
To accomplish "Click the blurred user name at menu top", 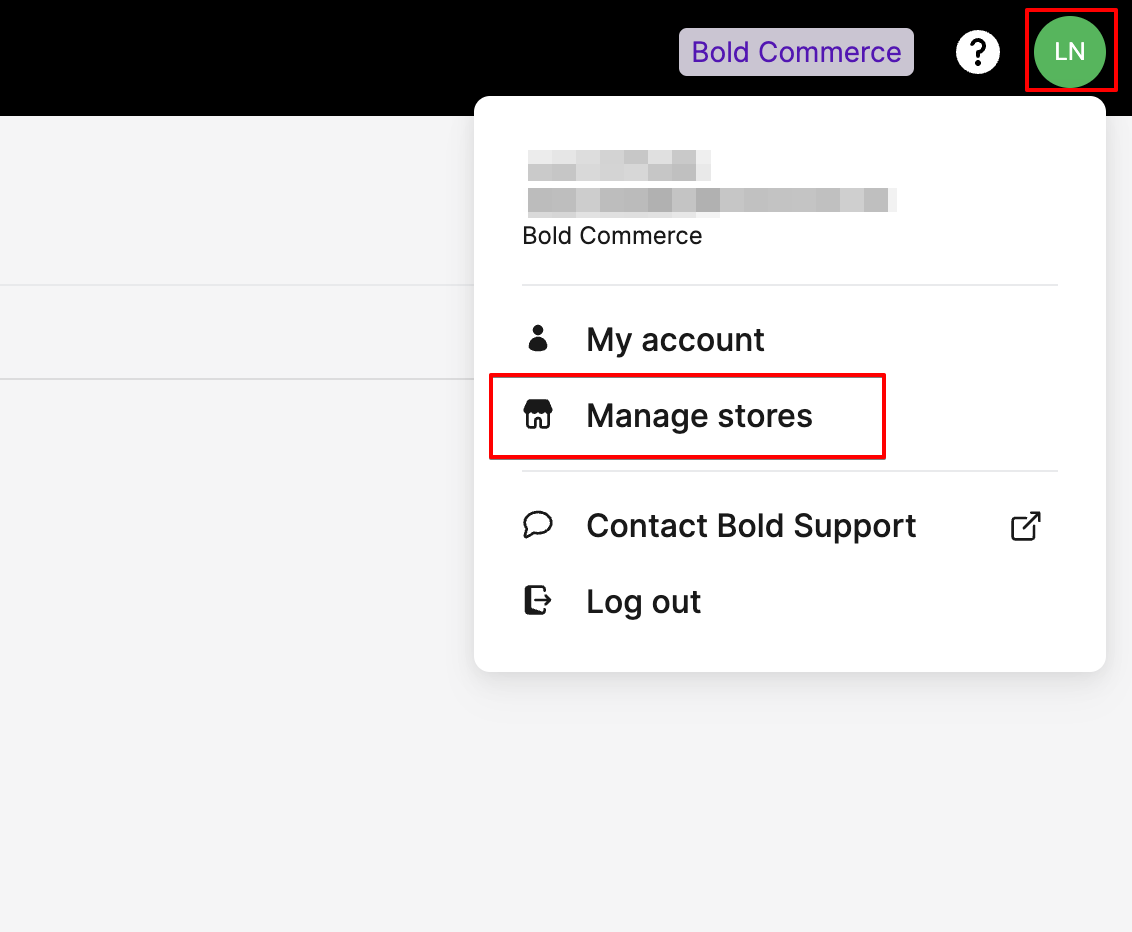I will (x=615, y=166).
